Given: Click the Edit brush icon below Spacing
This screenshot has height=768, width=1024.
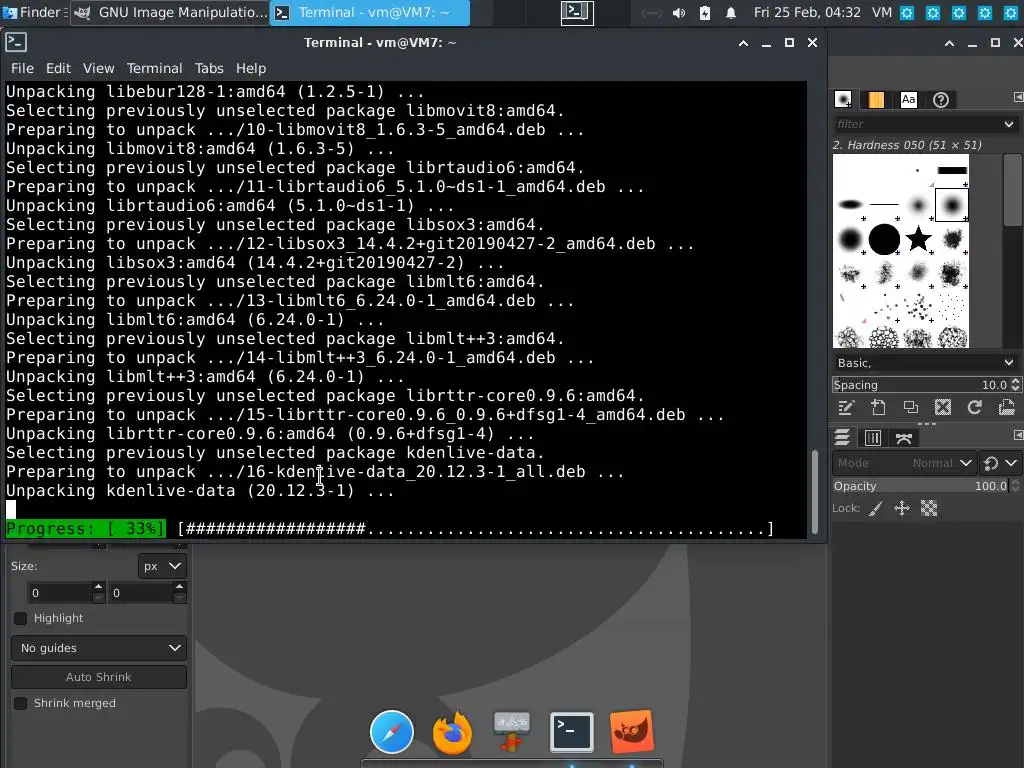Looking at the screenshot, I should click(846, 408).
